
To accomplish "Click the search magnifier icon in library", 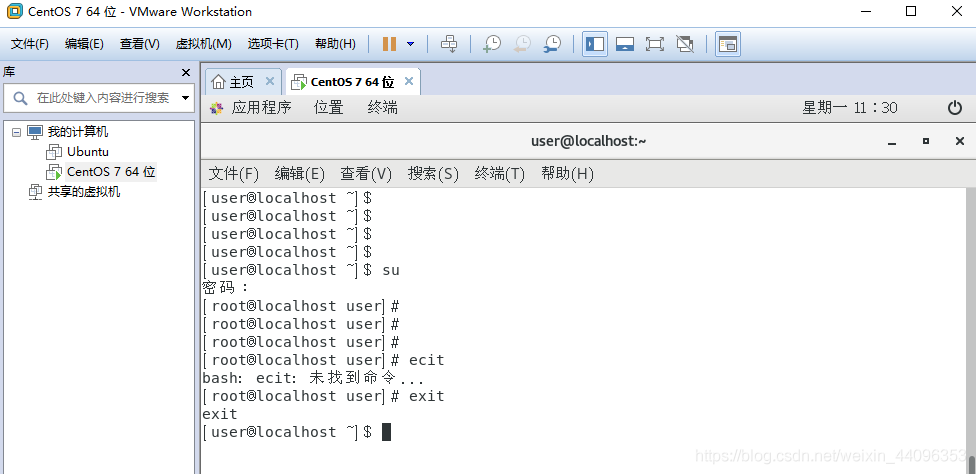I will 20,98.
